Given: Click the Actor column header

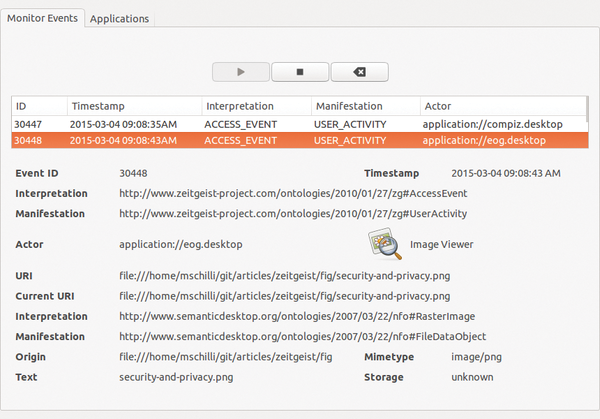Looking at the screenshot, I should coord(503,106).
